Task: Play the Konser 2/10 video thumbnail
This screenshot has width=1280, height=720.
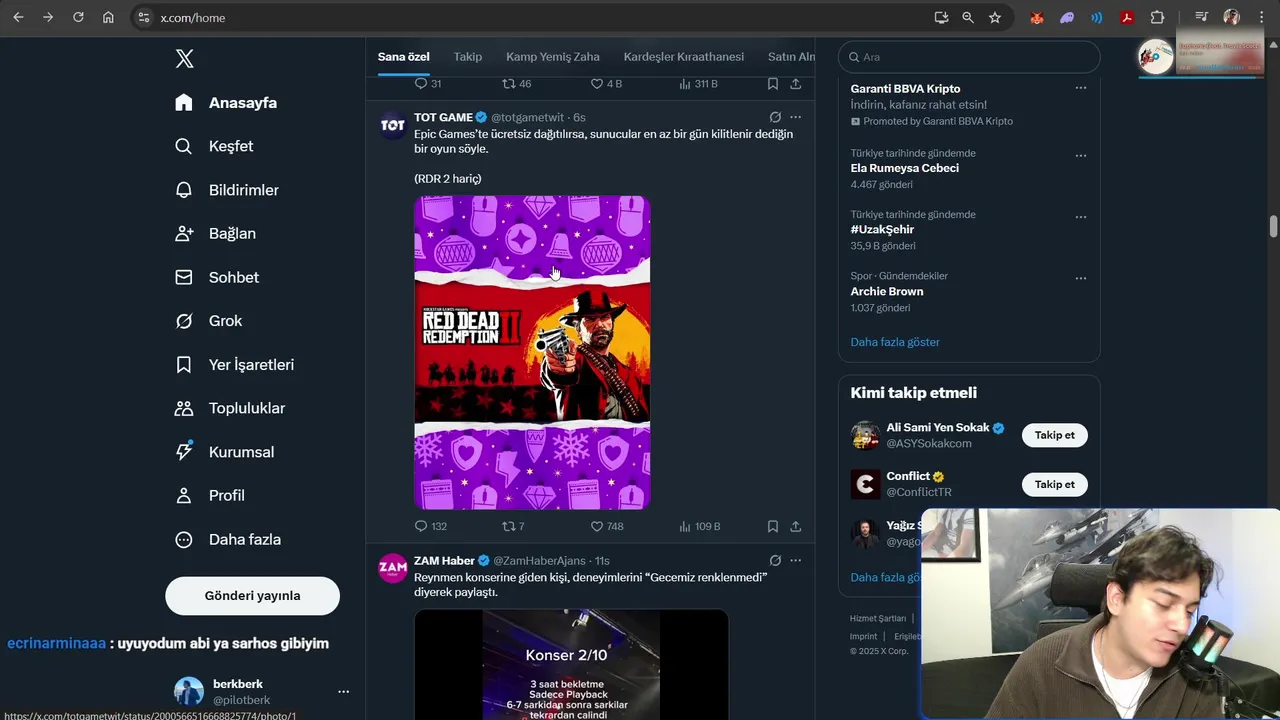Action: [571, 664]
